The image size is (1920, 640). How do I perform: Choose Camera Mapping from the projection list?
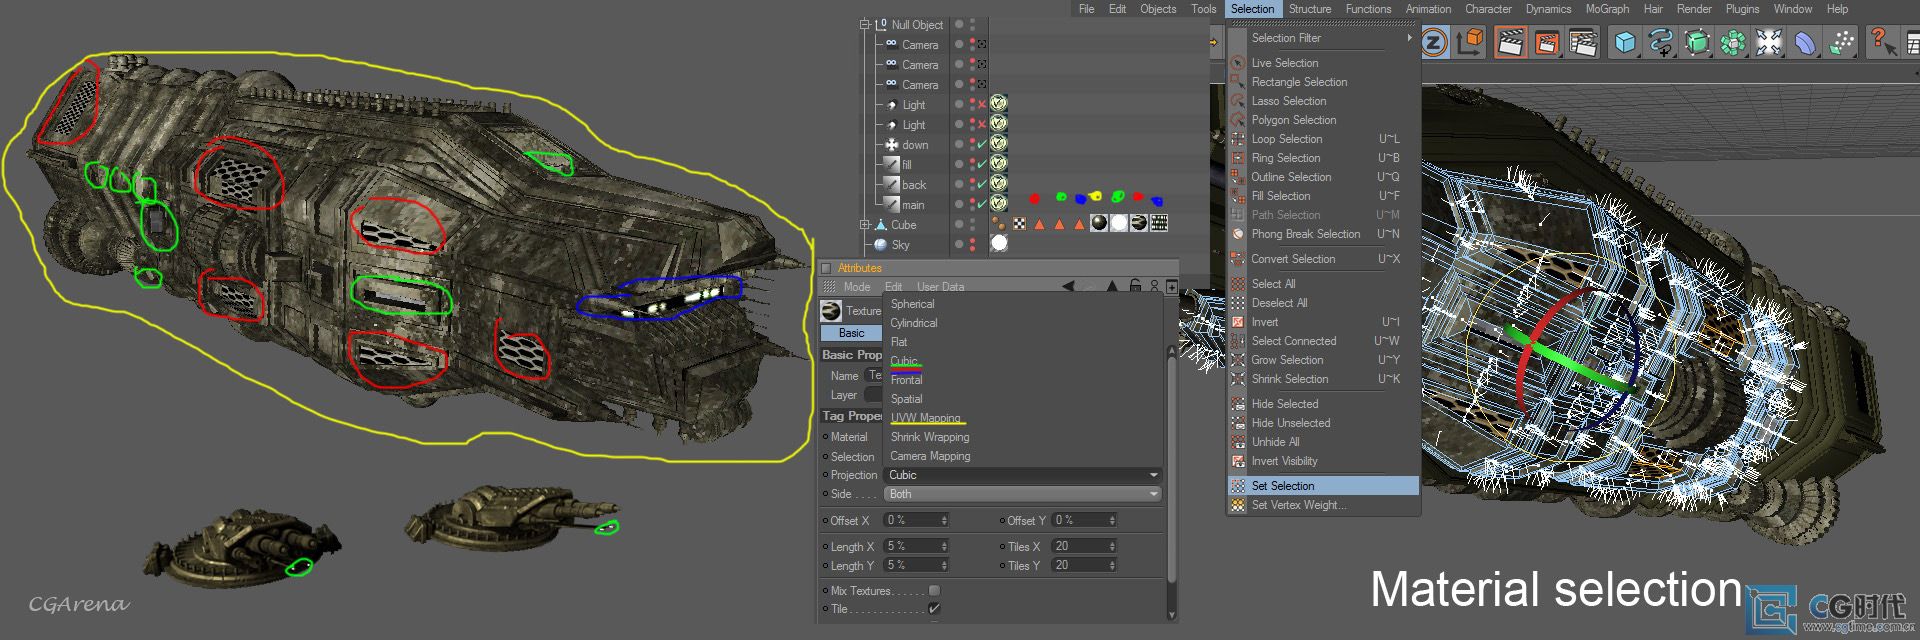930,456
